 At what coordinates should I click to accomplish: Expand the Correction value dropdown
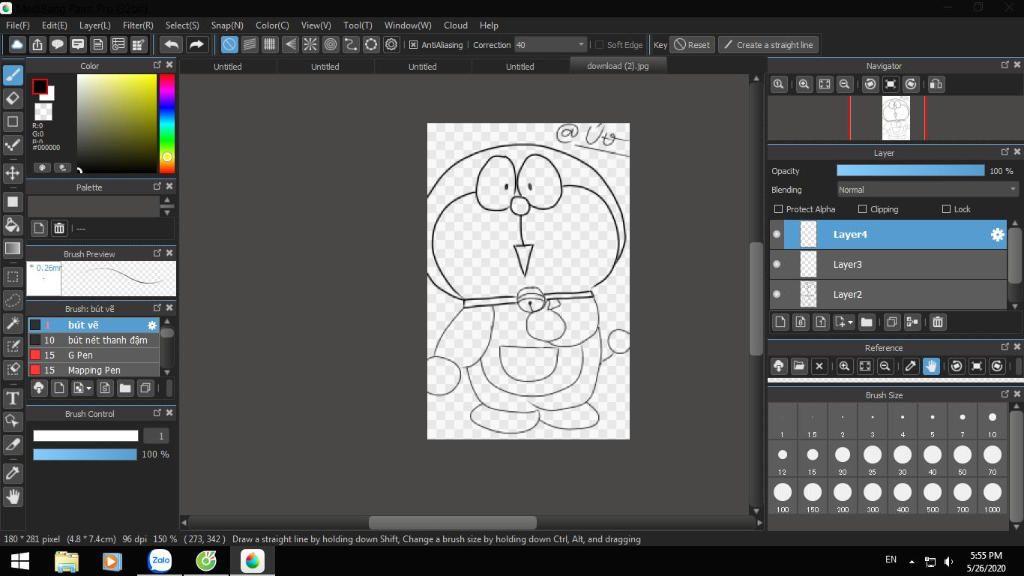click(x=581, y=45)
